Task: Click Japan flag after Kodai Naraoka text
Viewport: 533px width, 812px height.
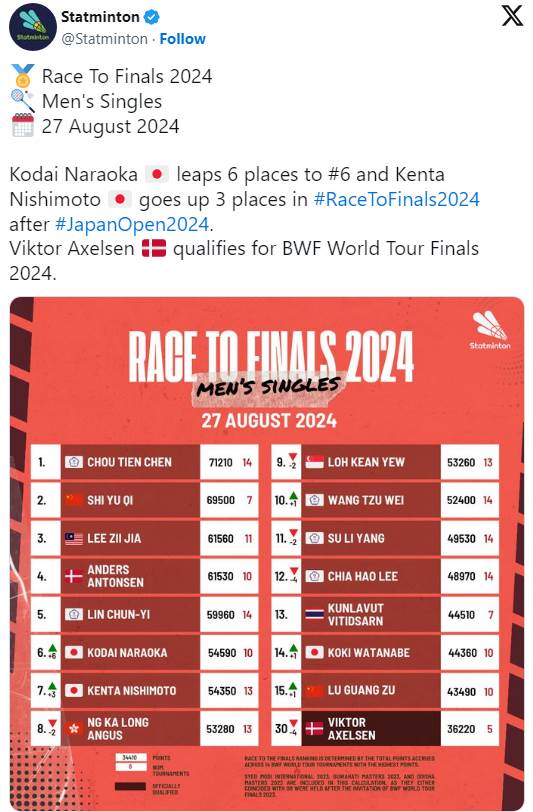Action: (157, 175)
